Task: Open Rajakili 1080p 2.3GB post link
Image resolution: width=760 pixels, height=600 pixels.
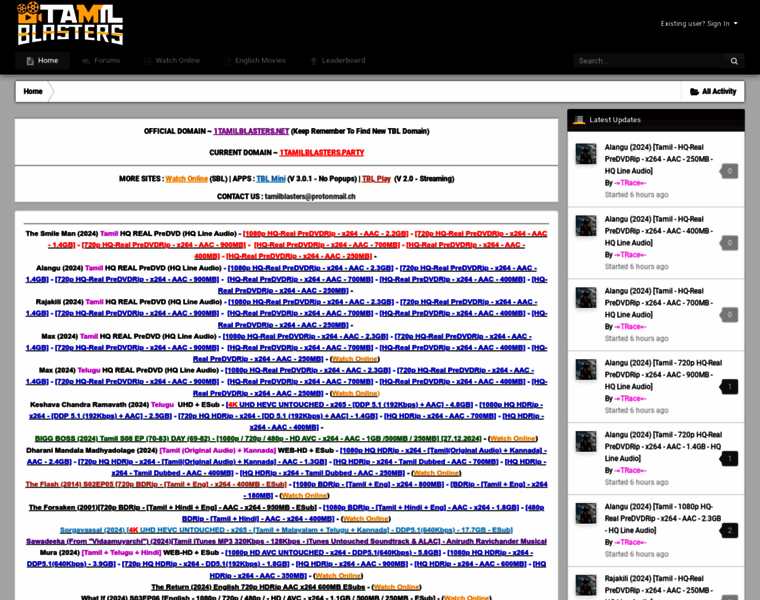Action: 311,302
